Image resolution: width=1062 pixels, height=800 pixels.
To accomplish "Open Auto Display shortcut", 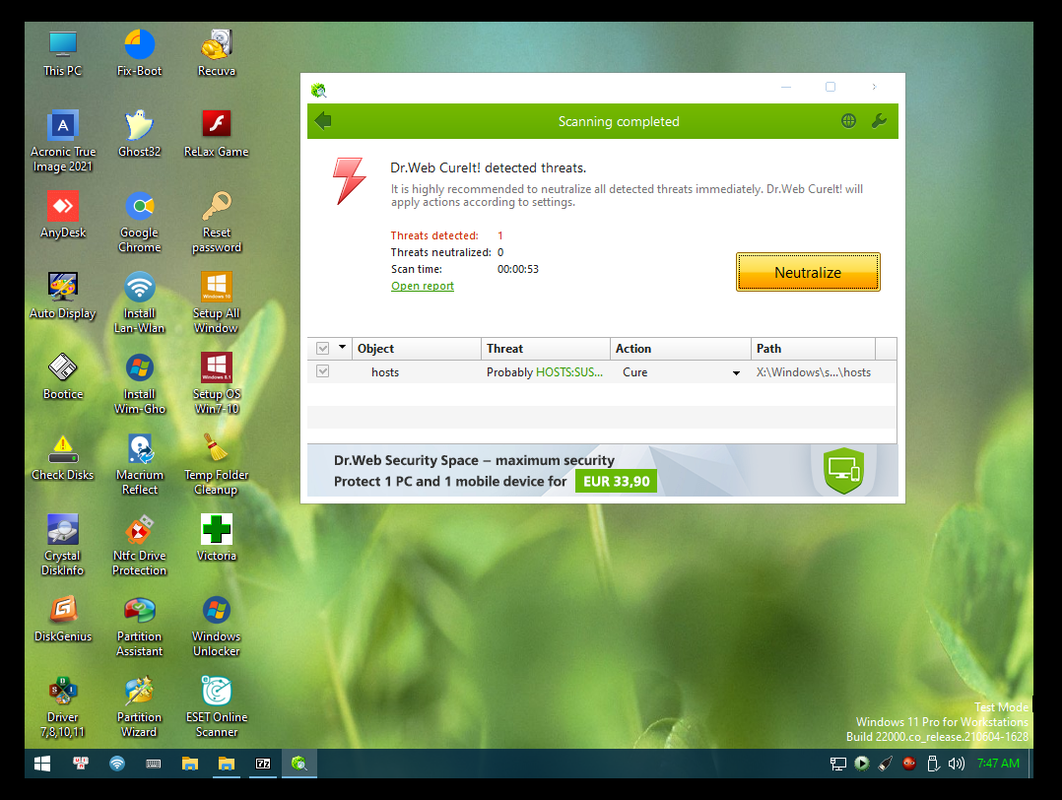I will tap(63, 295).
